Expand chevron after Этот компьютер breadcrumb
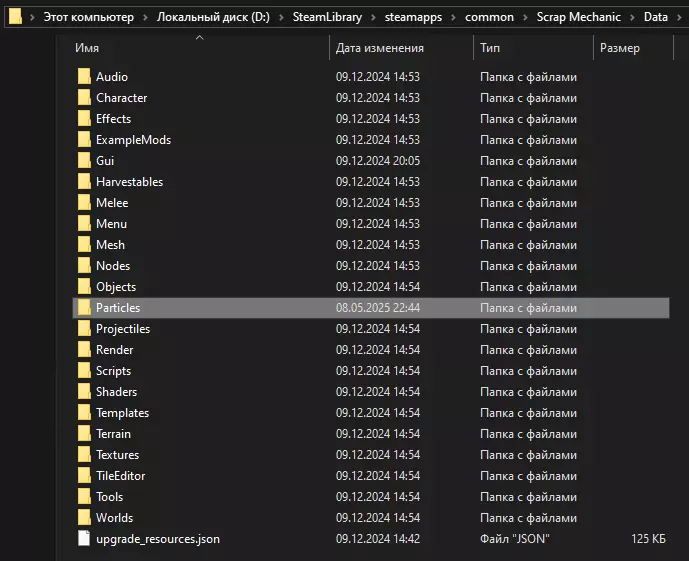 click(x=145, y=18)
